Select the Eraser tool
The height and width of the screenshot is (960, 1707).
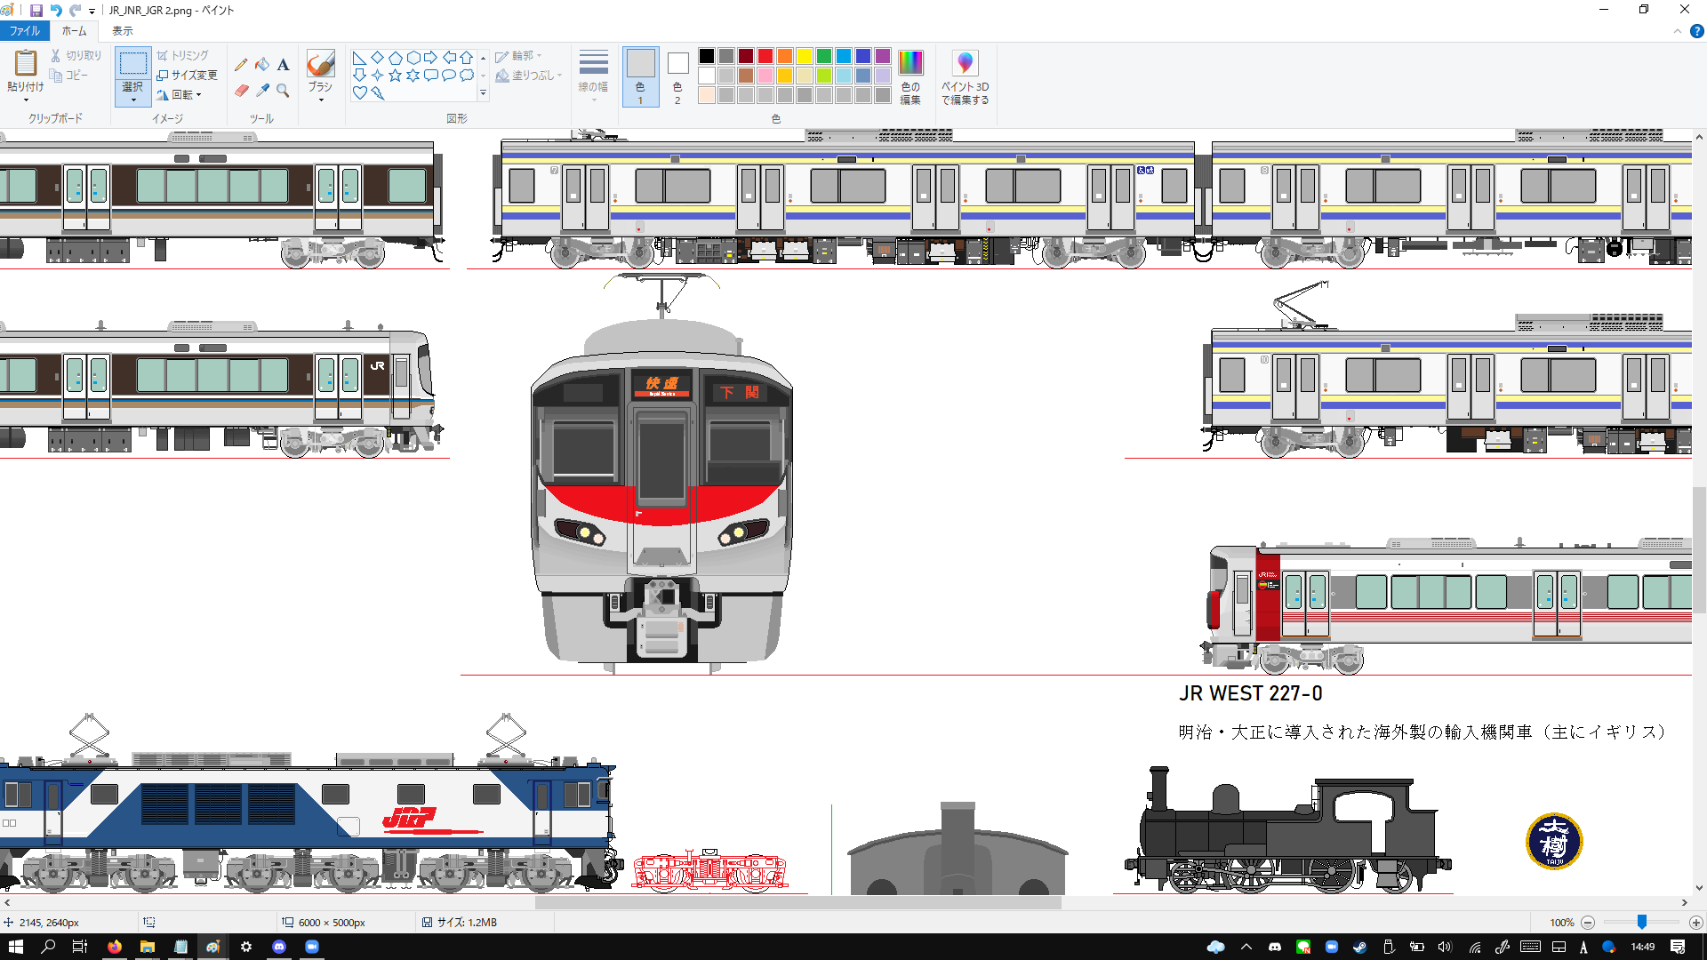(x=241, y=91)
